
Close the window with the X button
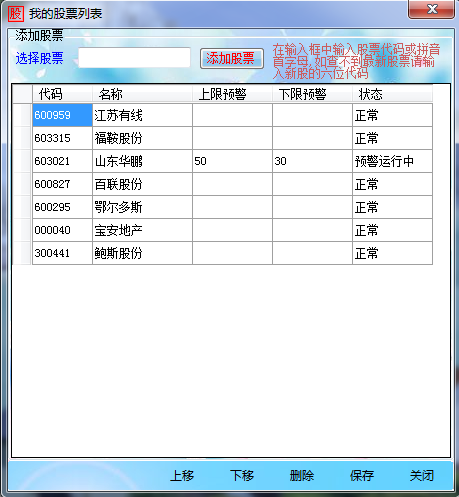coord(431,9)
